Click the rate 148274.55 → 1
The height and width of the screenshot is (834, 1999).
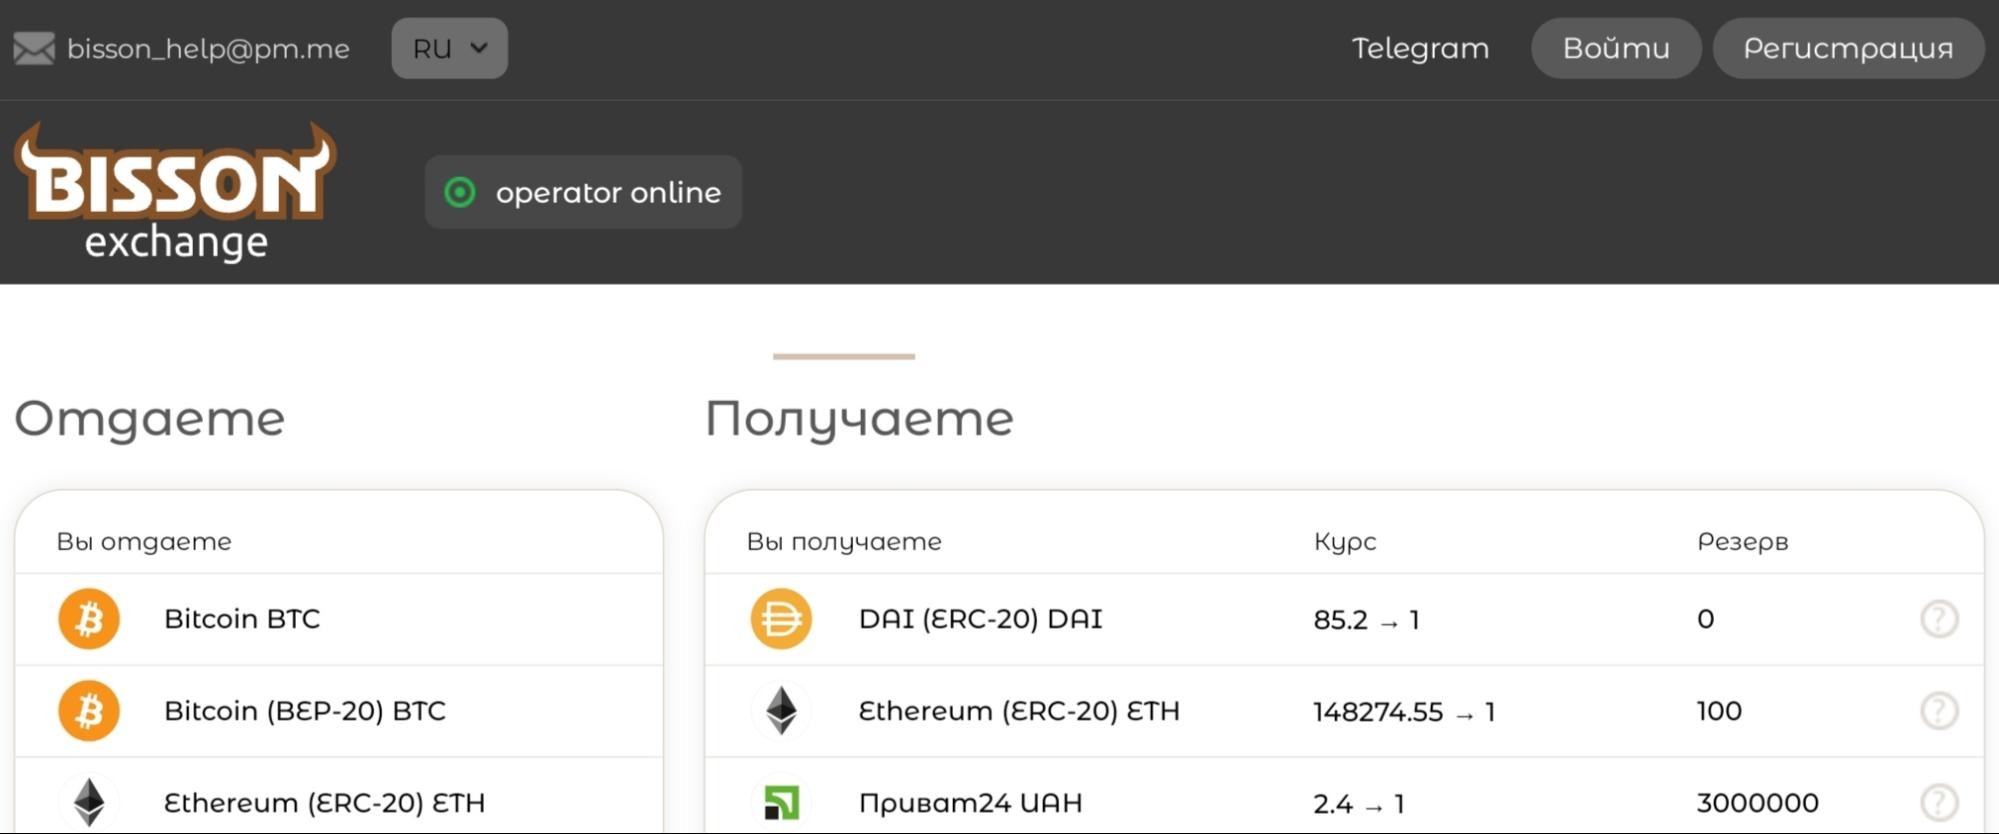tap(1404, 712)
